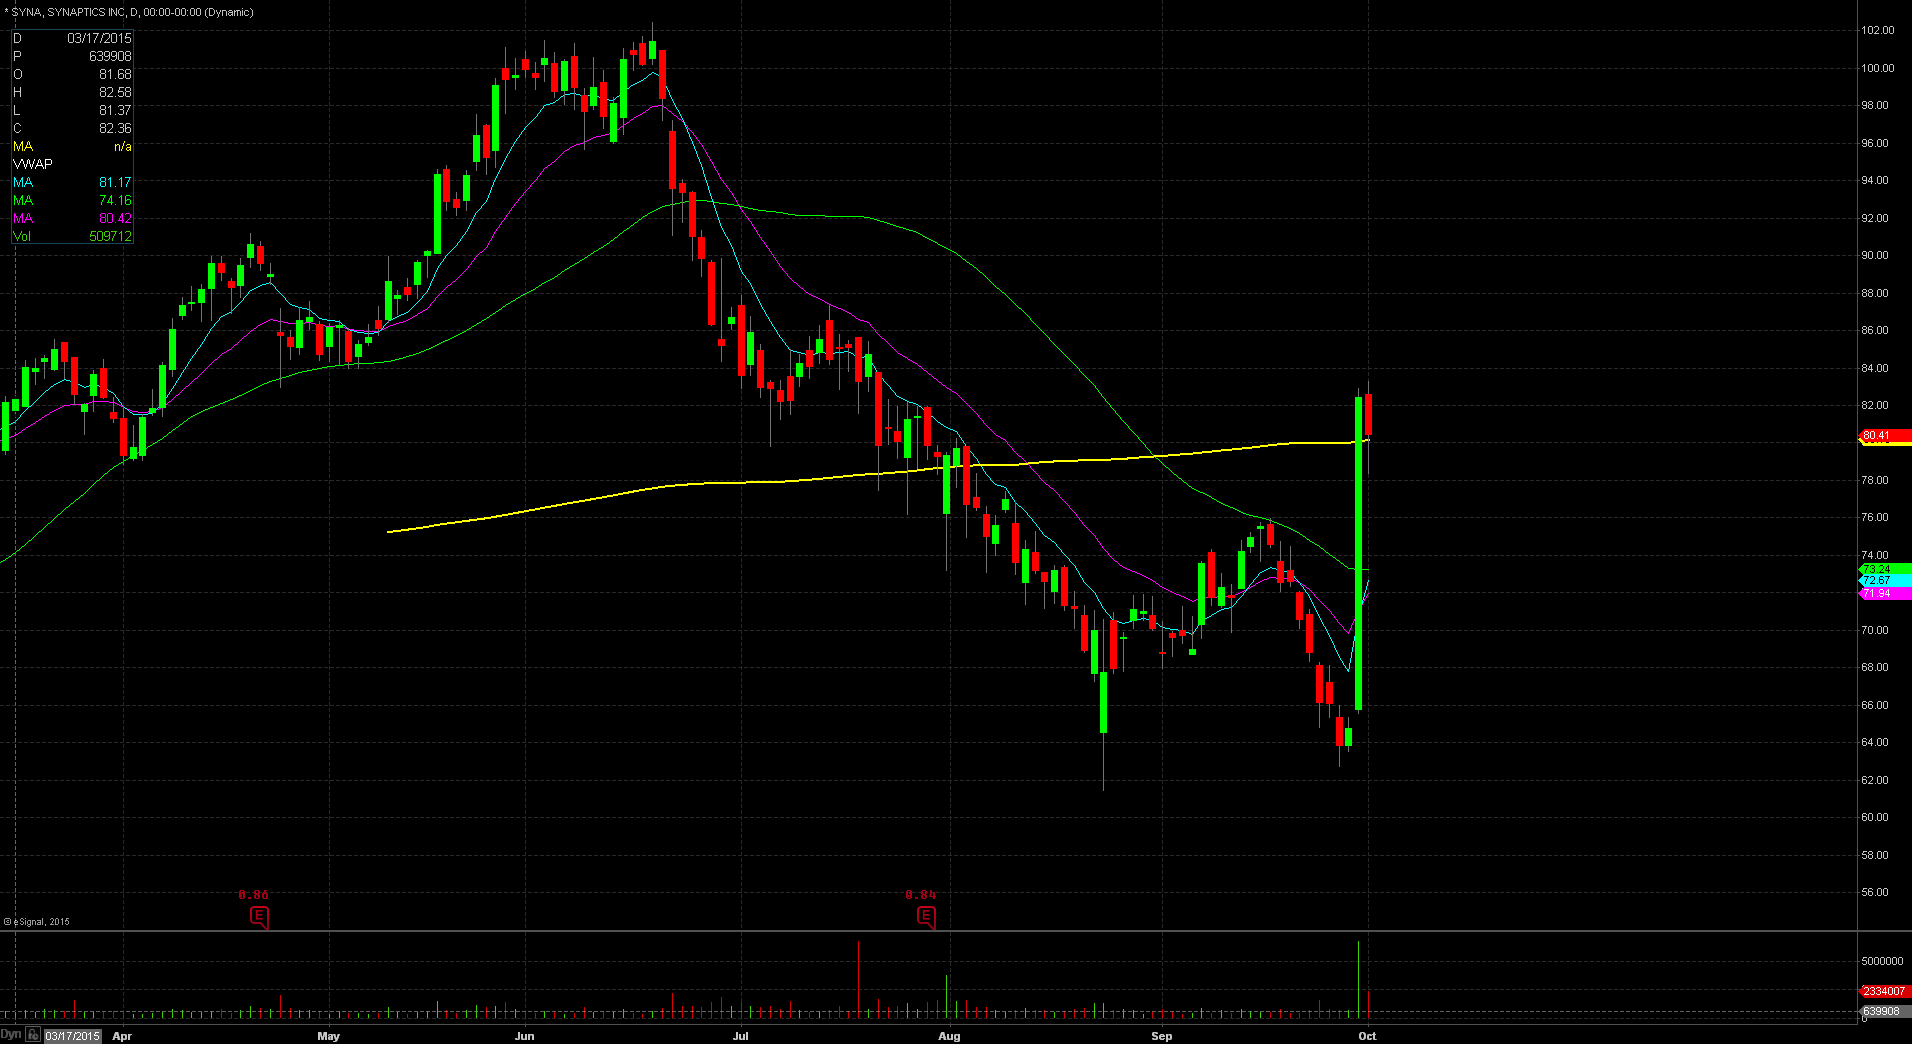Click the red 2334007 volume tag

pos(1884,991)
